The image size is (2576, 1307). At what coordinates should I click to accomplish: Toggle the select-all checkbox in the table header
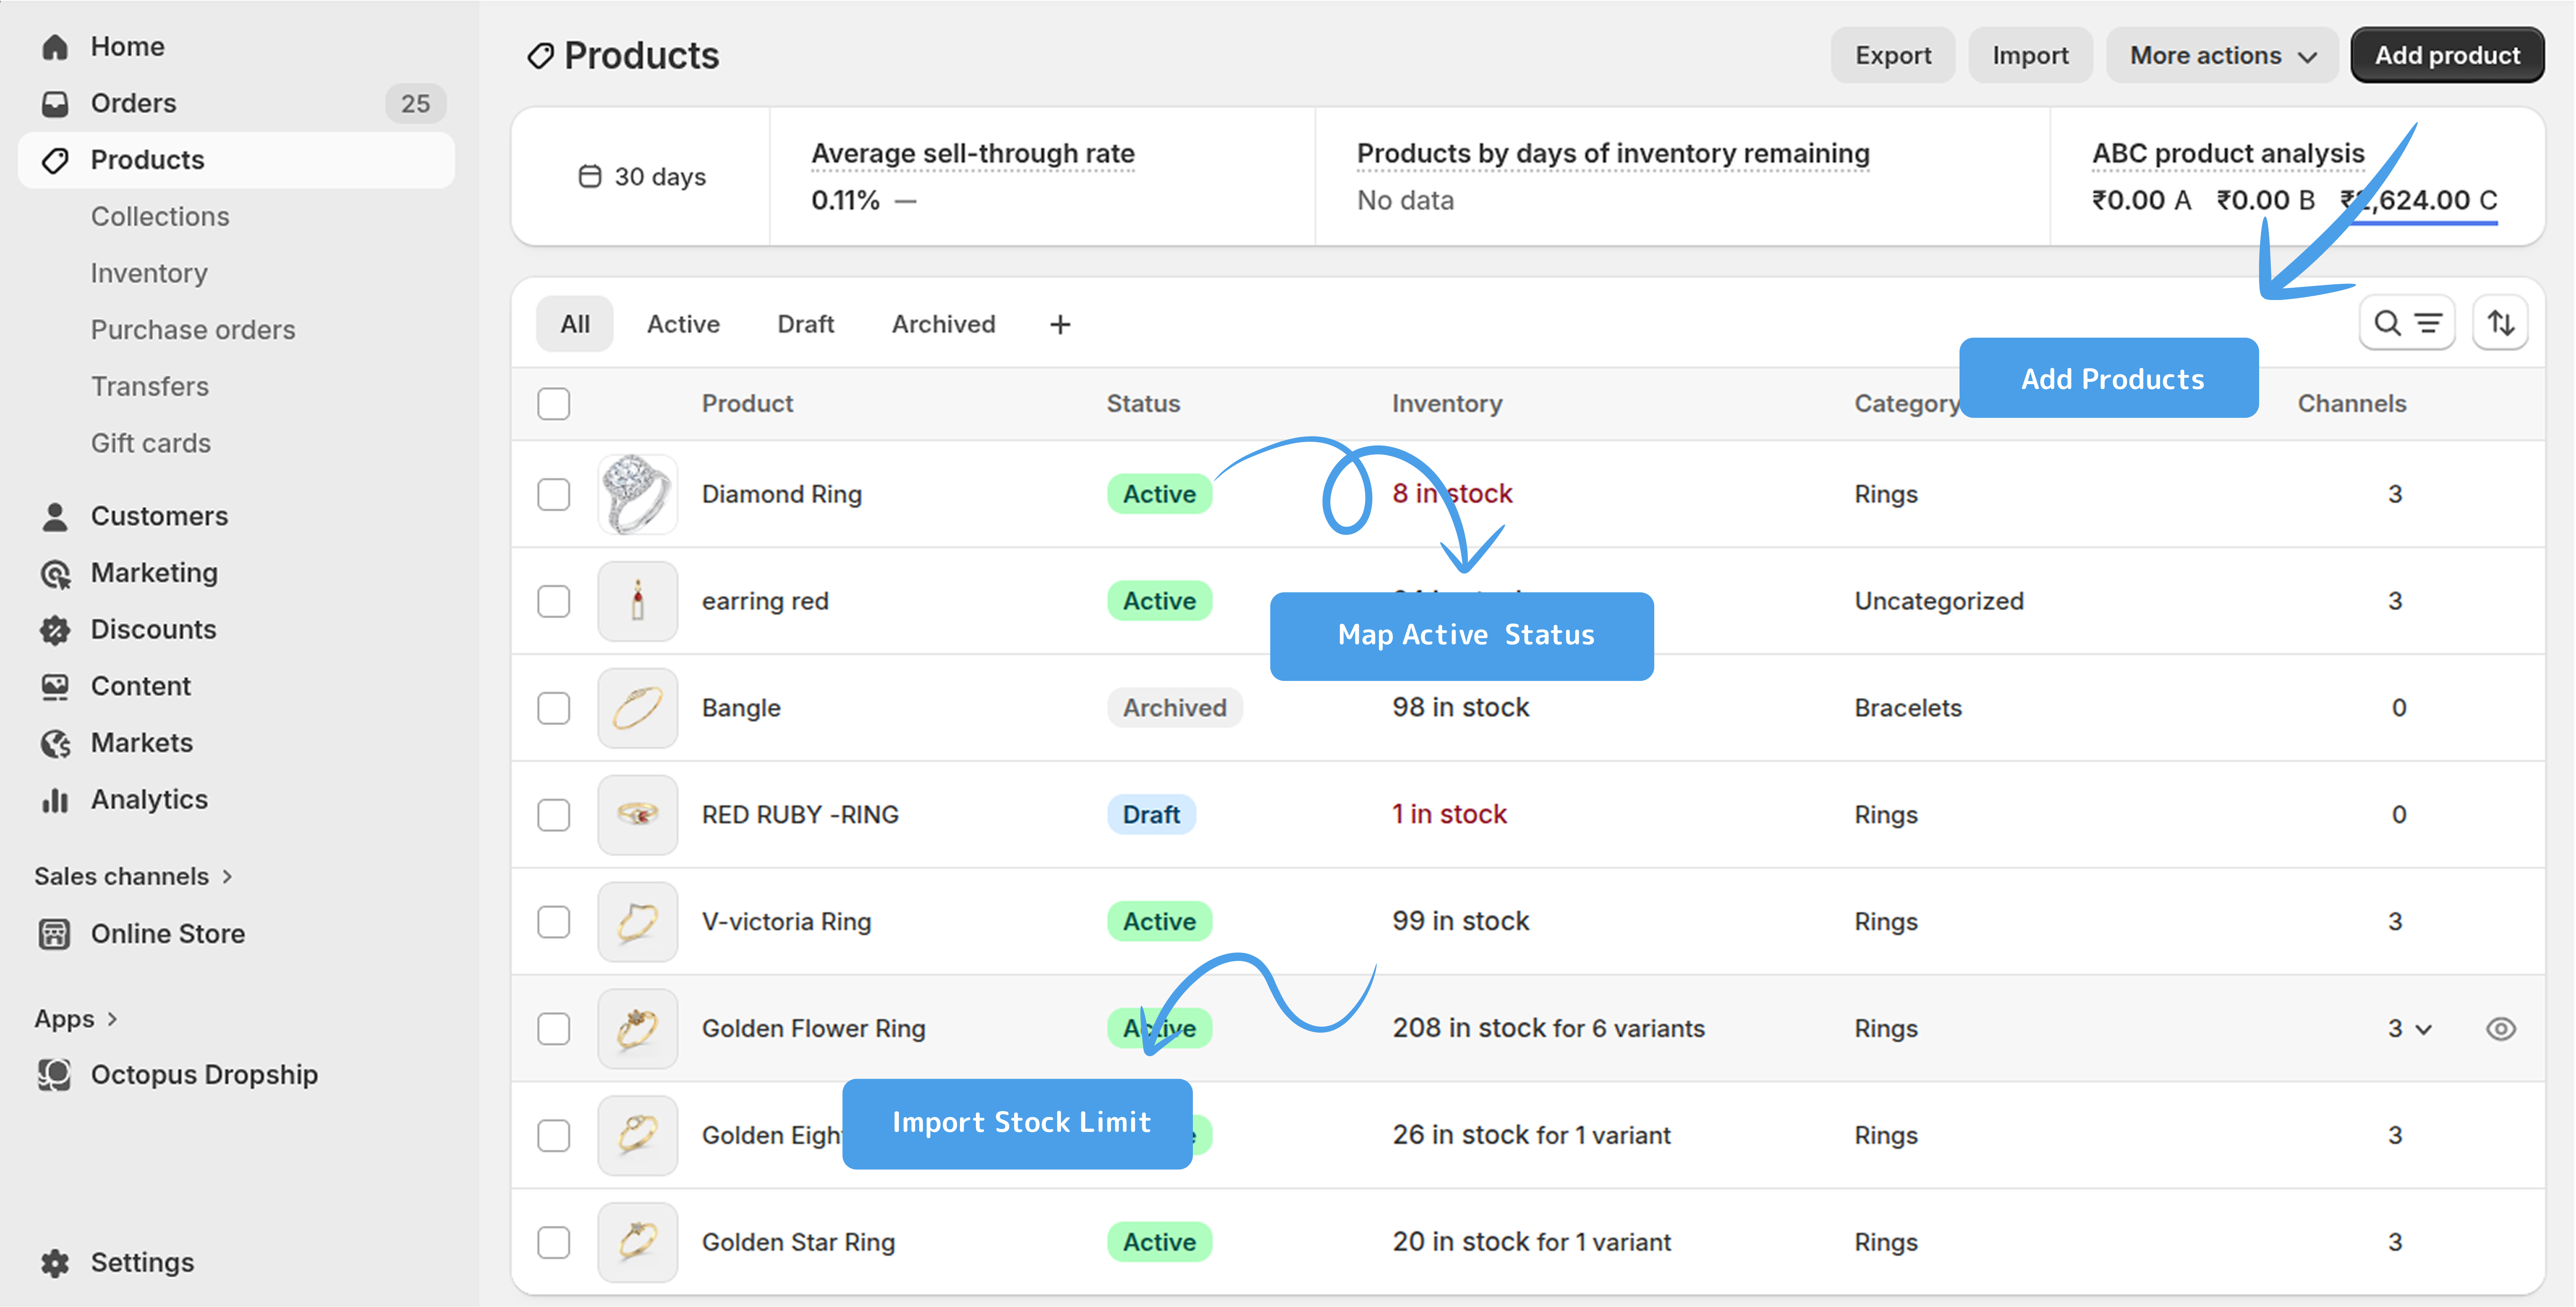point(553,403)
